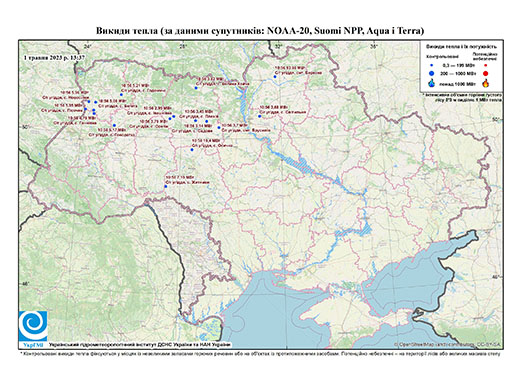This screenshot has height=368, width=520.
Task: Click the Український гідрометеорологічний інститут caption
Action: pyautogui.click(x=140, y=345)
